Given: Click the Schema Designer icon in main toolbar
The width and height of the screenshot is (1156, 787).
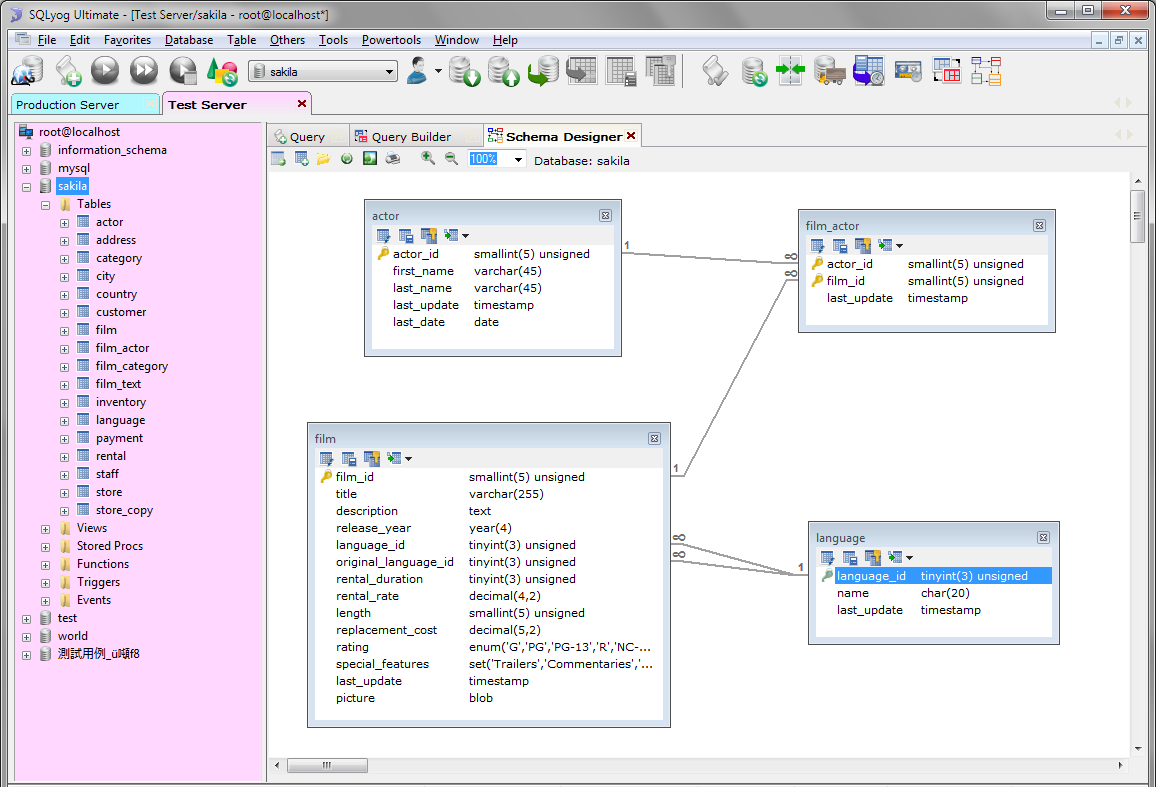Looking at the screenshot, I should (x=986, y=71).
